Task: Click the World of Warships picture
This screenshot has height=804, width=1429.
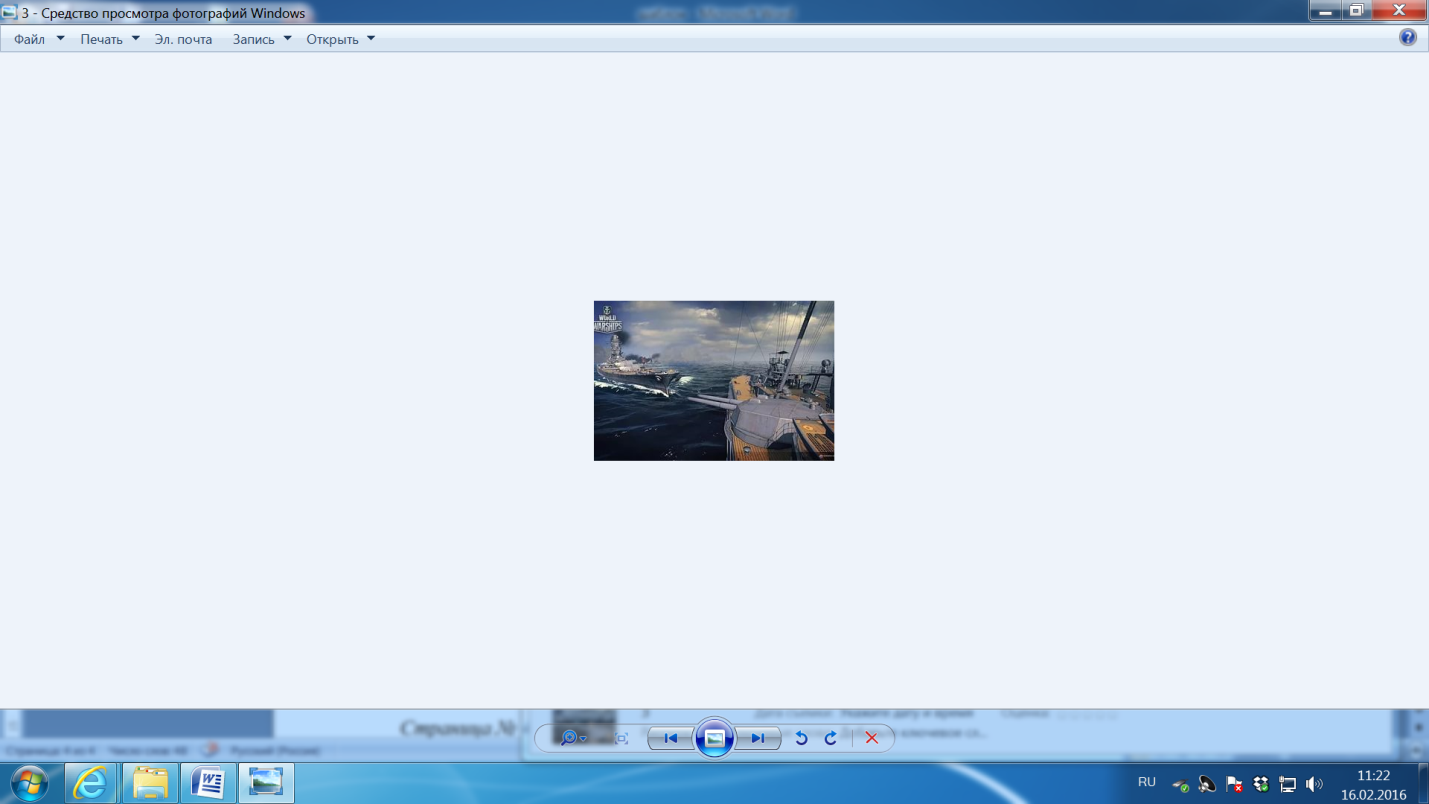Action: click(714, 381)
